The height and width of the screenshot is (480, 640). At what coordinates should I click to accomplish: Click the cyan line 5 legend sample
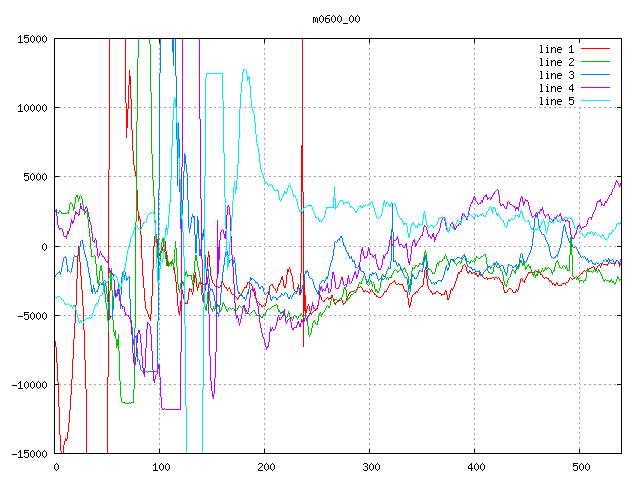pyautogui.click(x=596, y=101)
